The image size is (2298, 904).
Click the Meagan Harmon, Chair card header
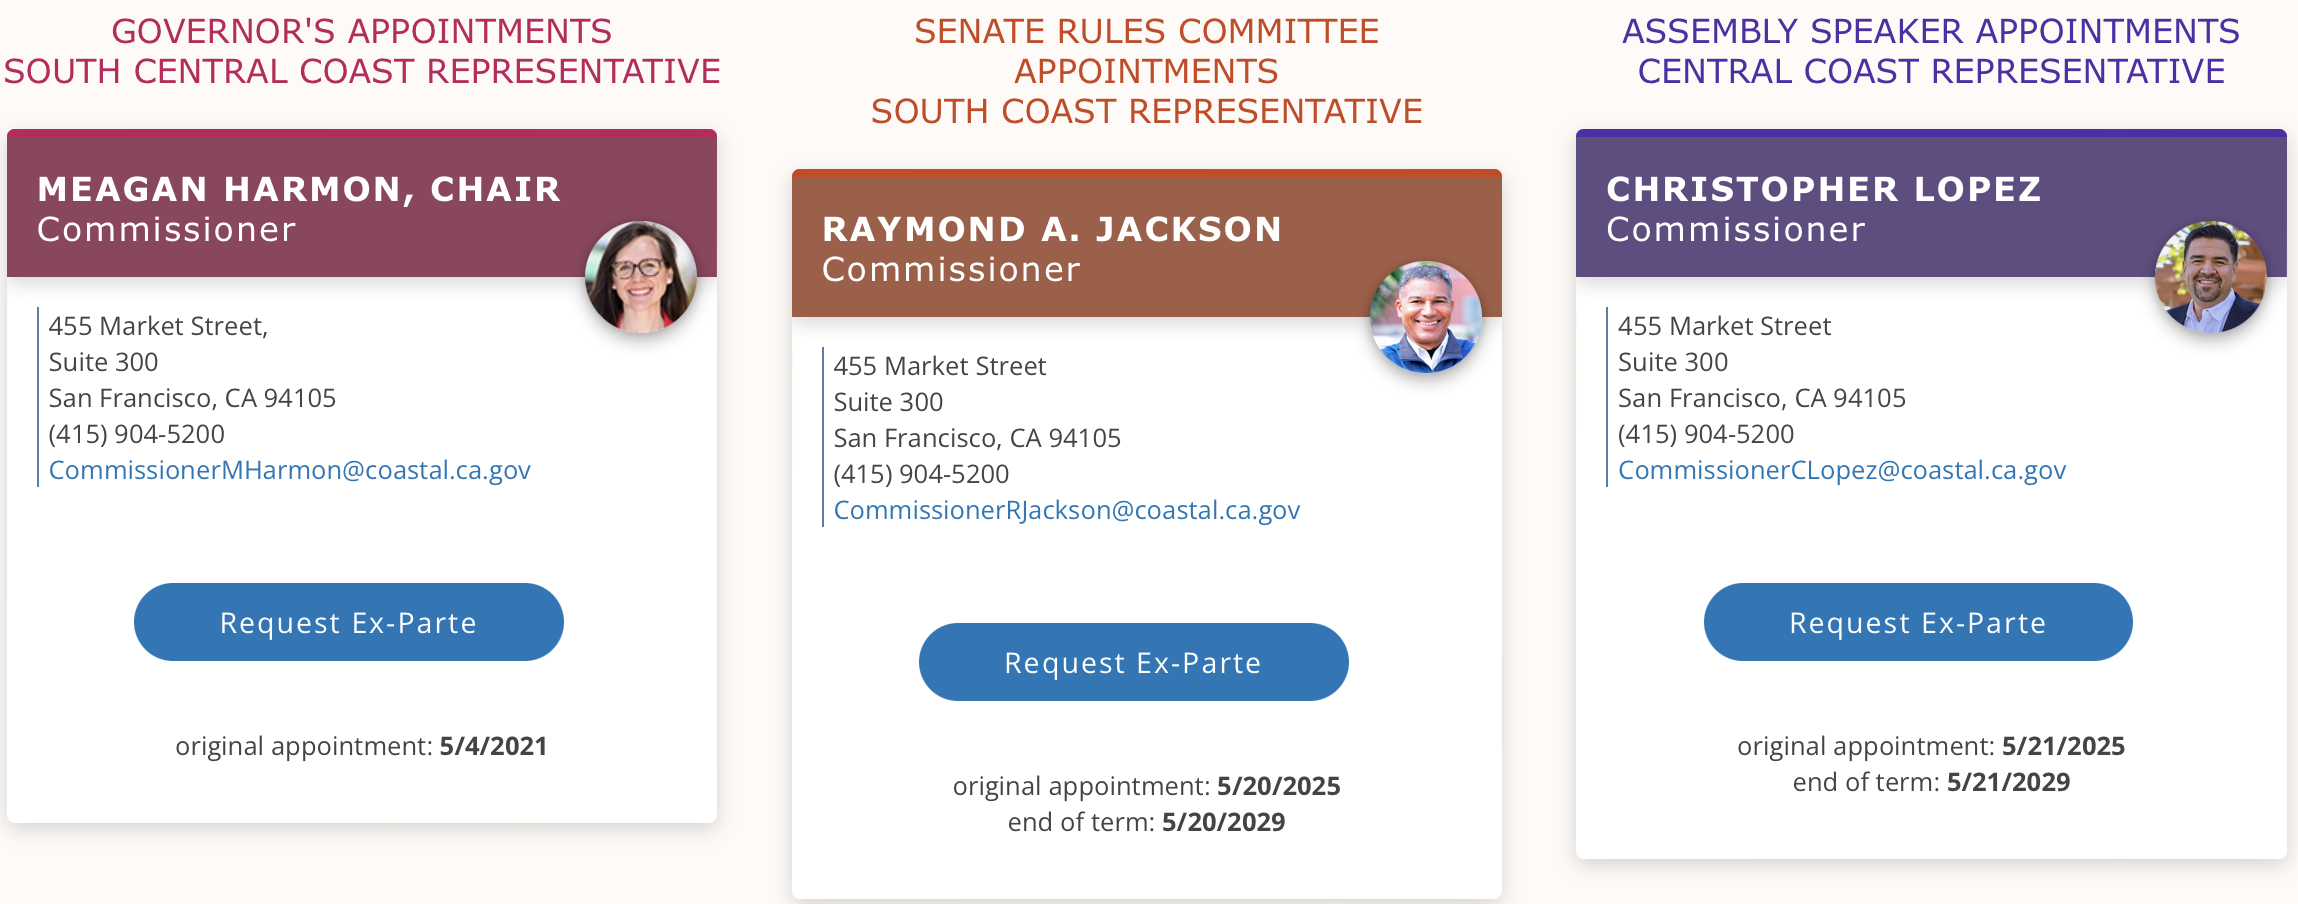pyautogui.click(x=298, y=189)
